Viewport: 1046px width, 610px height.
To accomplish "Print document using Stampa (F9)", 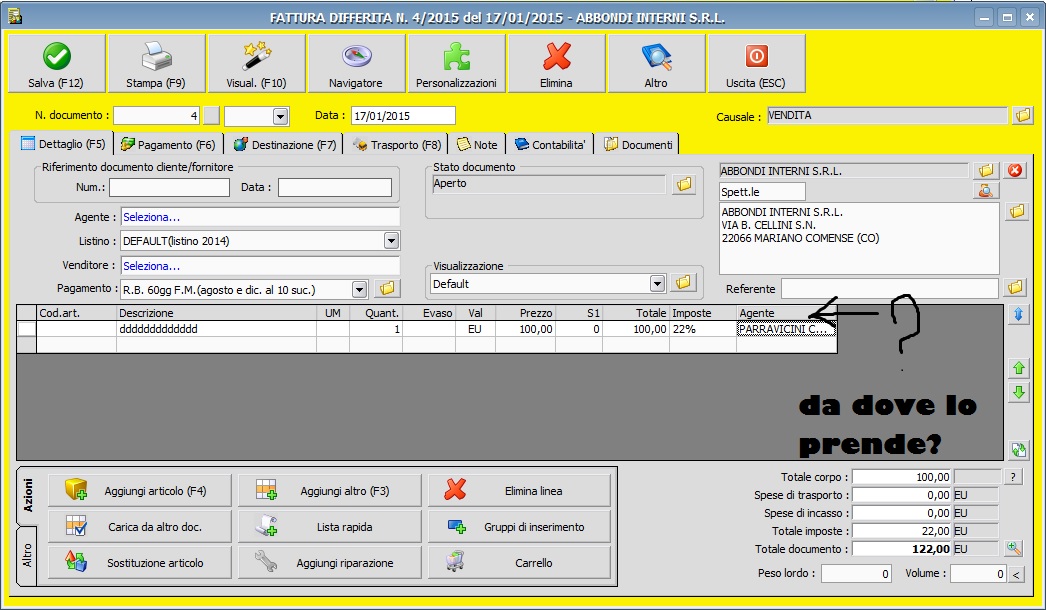I will [156, 63].
